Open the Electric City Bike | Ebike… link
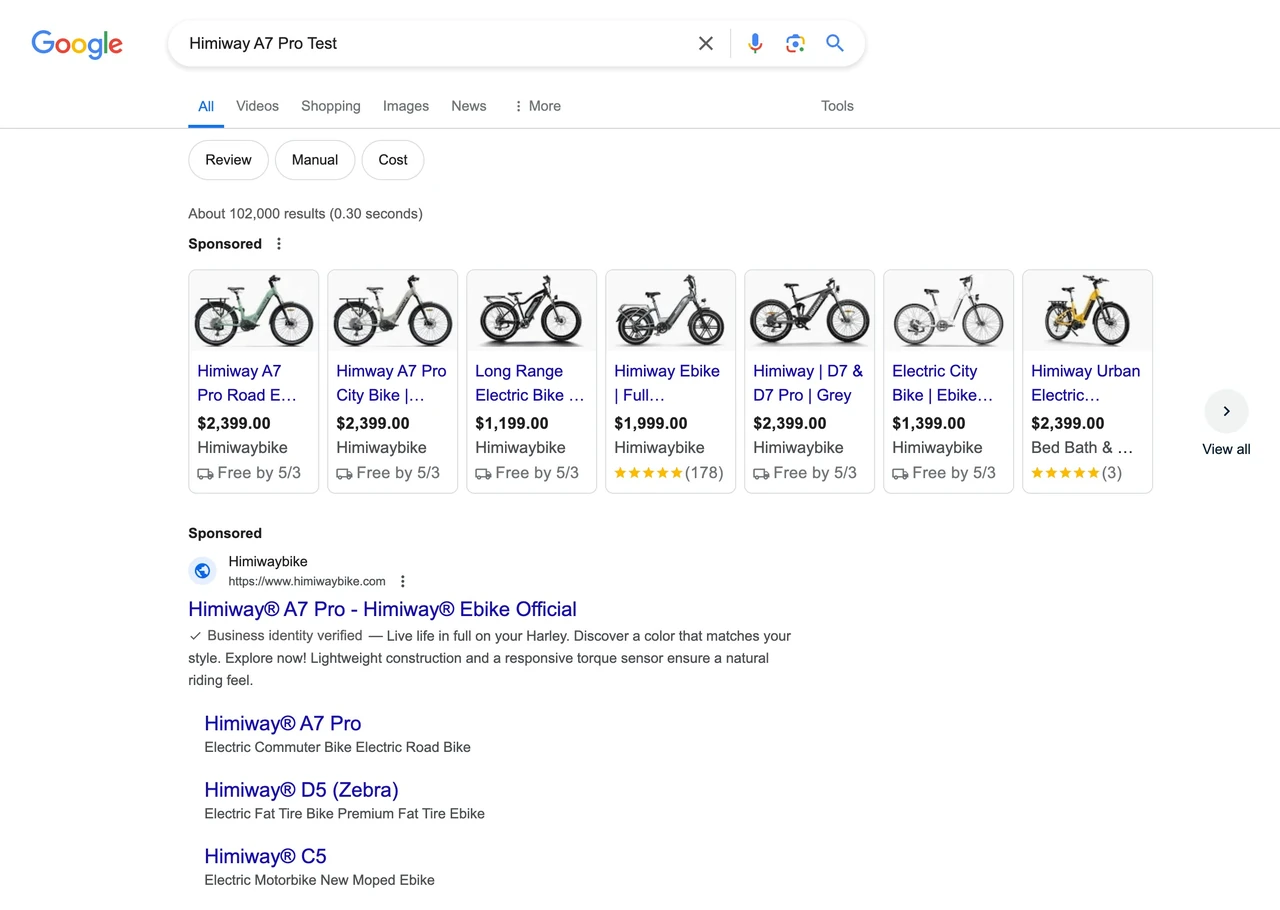 943,383
